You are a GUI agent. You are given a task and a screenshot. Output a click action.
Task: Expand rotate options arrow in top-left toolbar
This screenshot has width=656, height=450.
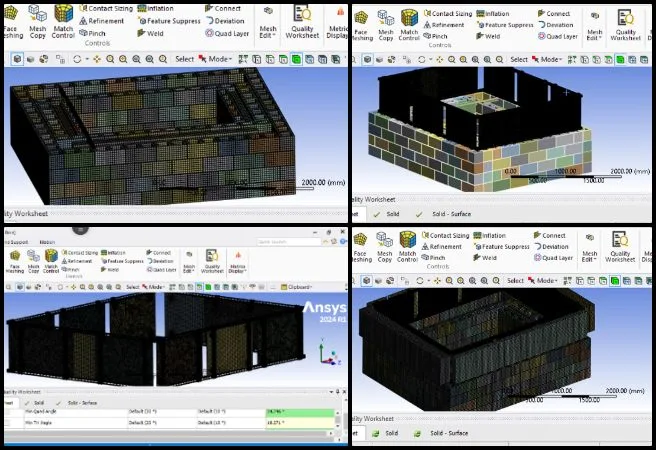point(87,59)
